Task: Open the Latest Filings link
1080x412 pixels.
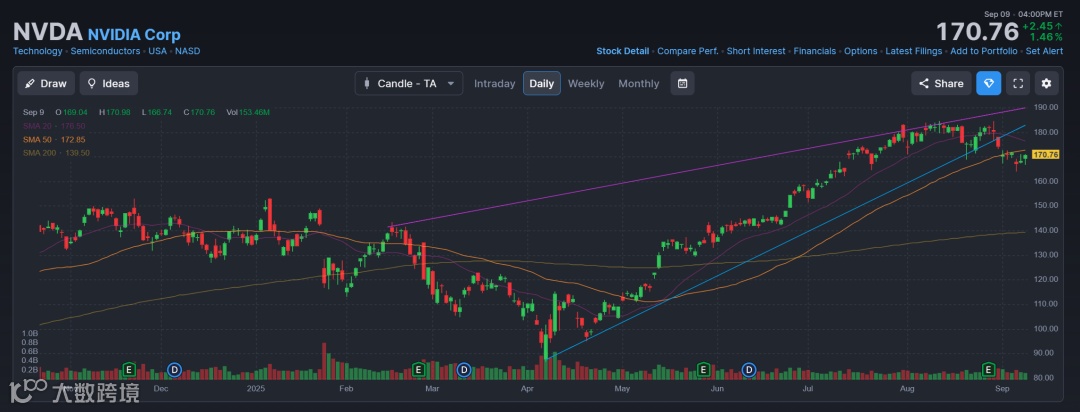Action: pos(913,51)
